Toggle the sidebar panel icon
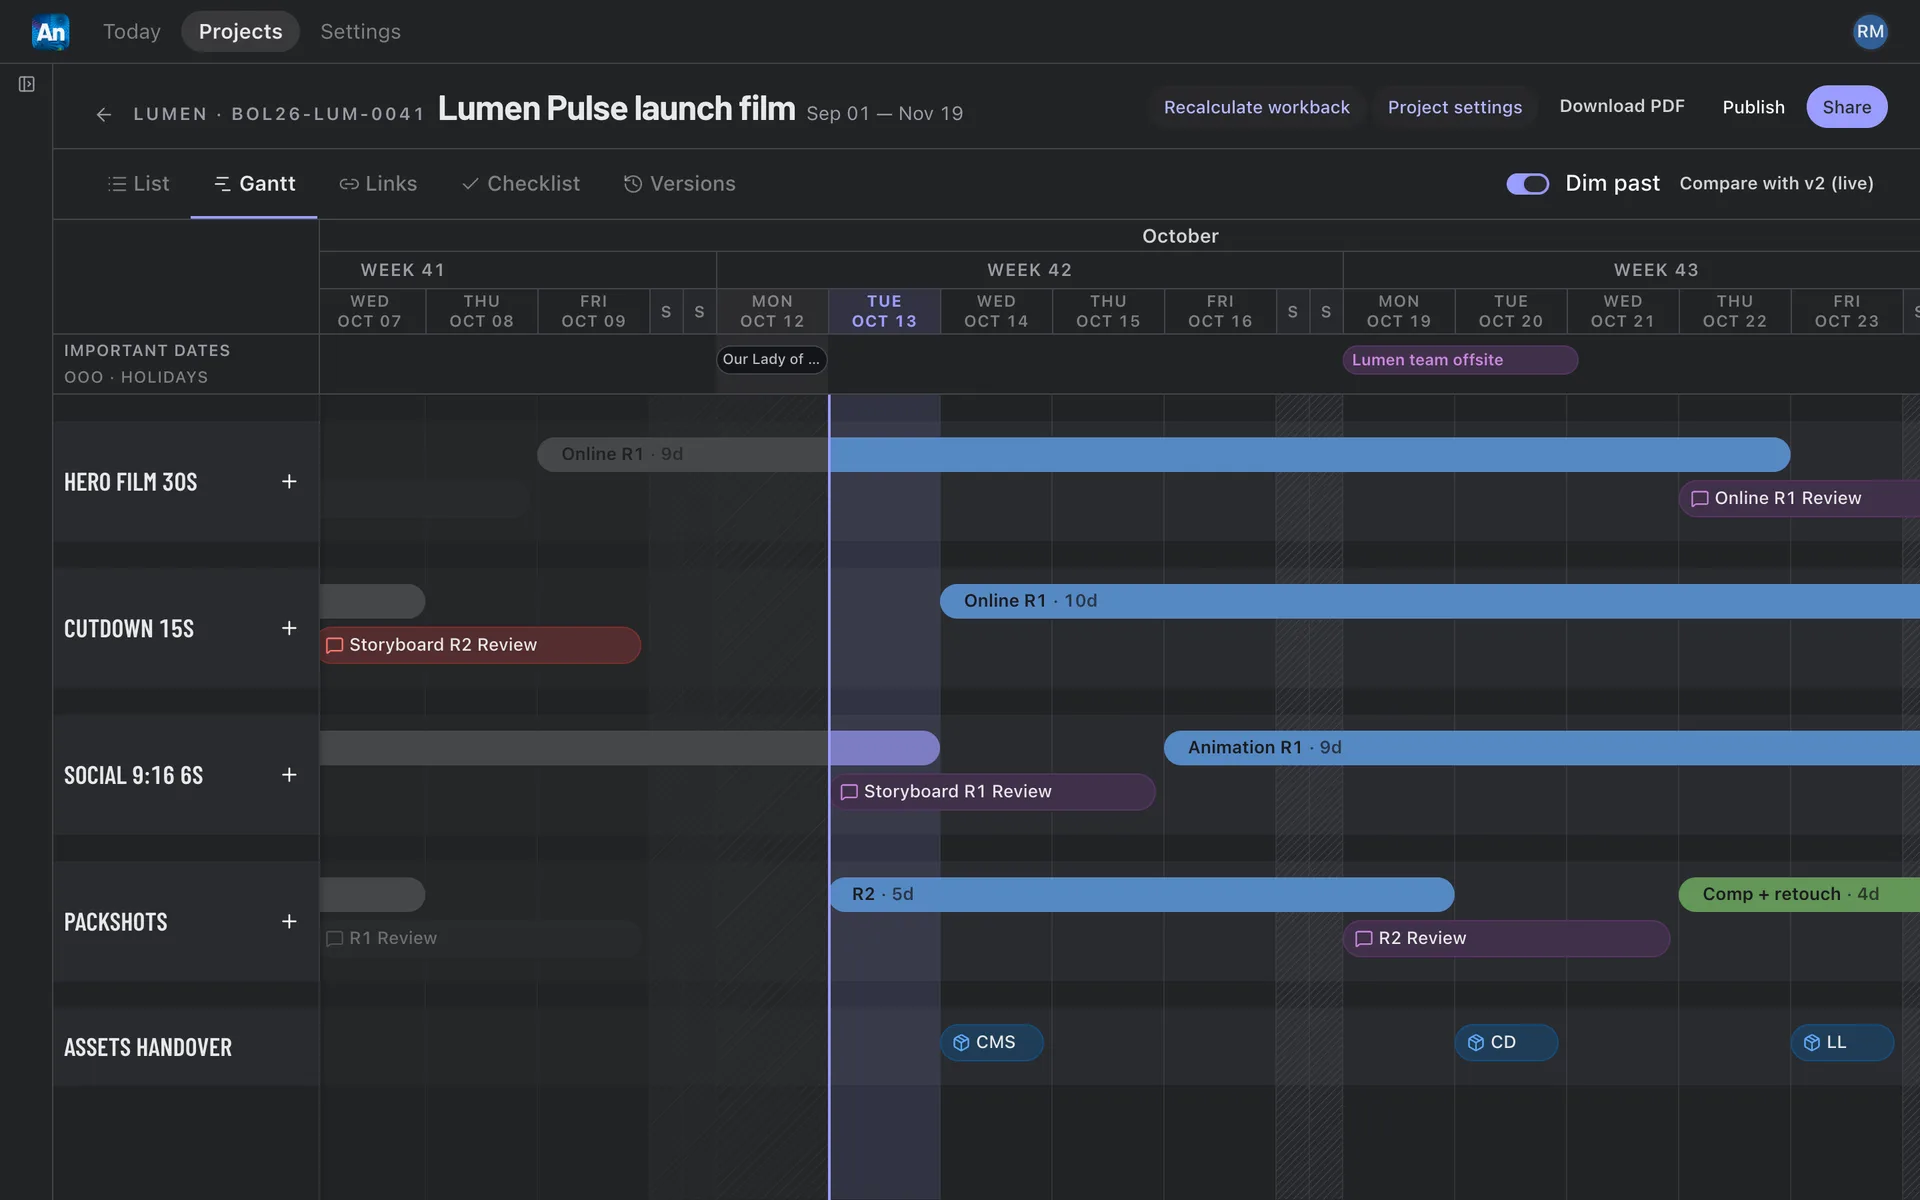1920x1200 pixels. point(27,84)
